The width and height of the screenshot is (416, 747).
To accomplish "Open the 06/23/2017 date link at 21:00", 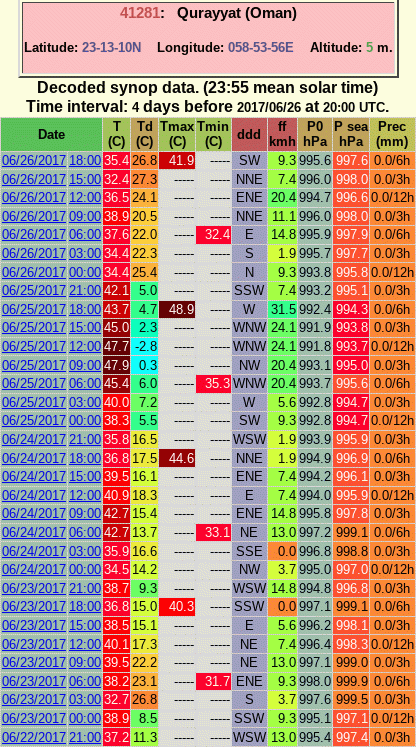I will tap(34, 588).
